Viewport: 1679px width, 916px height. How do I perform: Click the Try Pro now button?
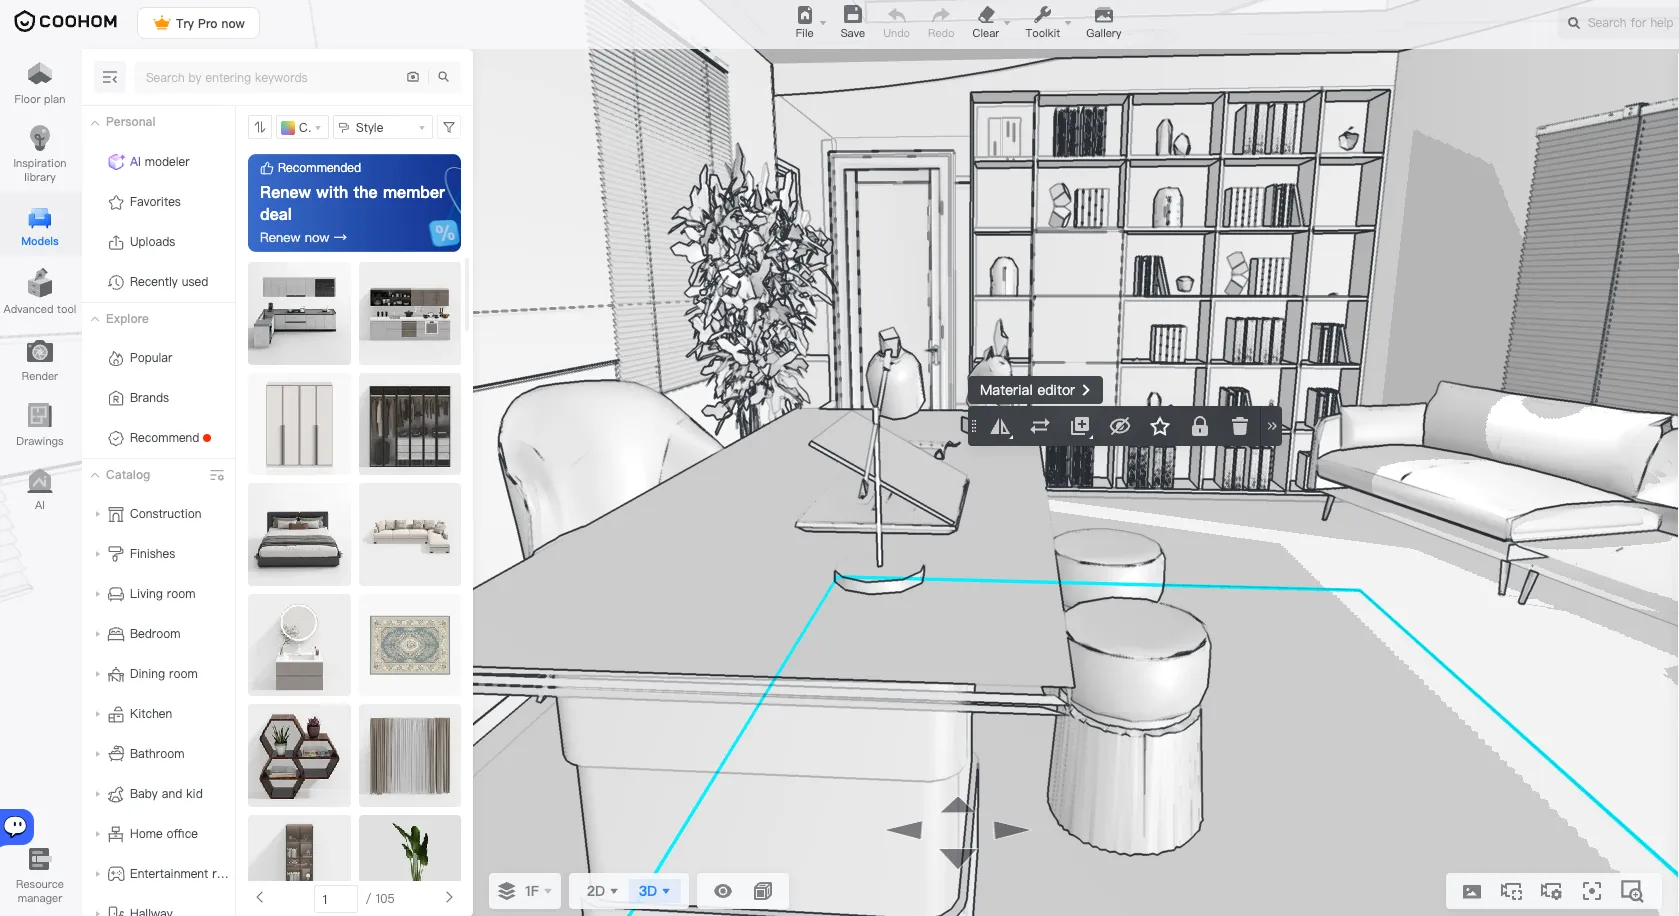click(x=199, y=23)
